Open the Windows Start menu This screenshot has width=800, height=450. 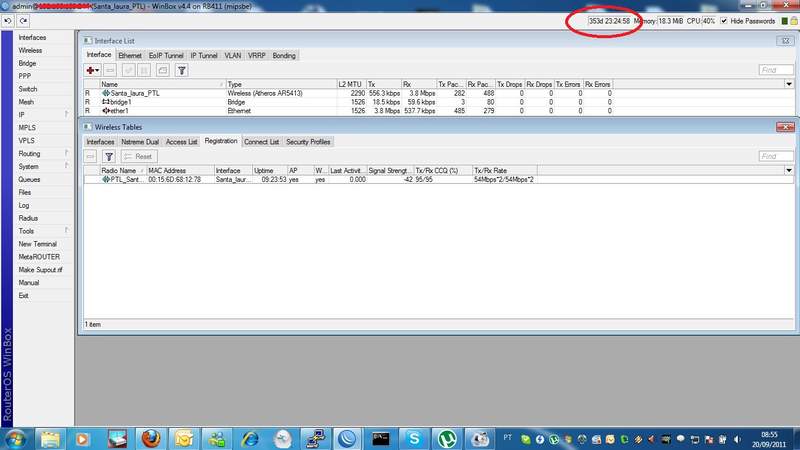coord(14,439)
